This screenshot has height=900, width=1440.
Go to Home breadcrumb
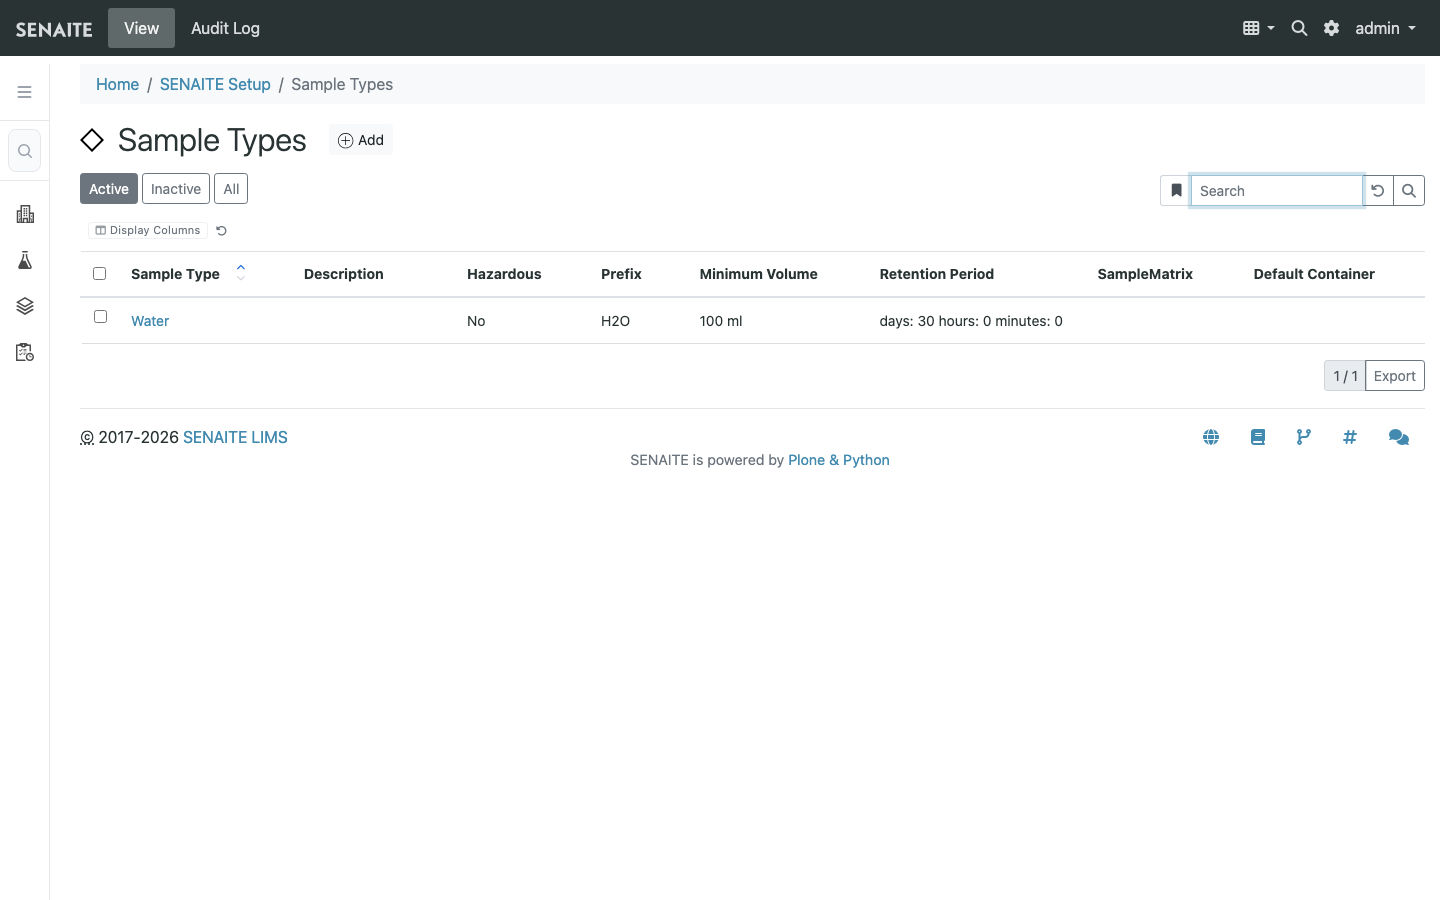click(x=117, y=84)
